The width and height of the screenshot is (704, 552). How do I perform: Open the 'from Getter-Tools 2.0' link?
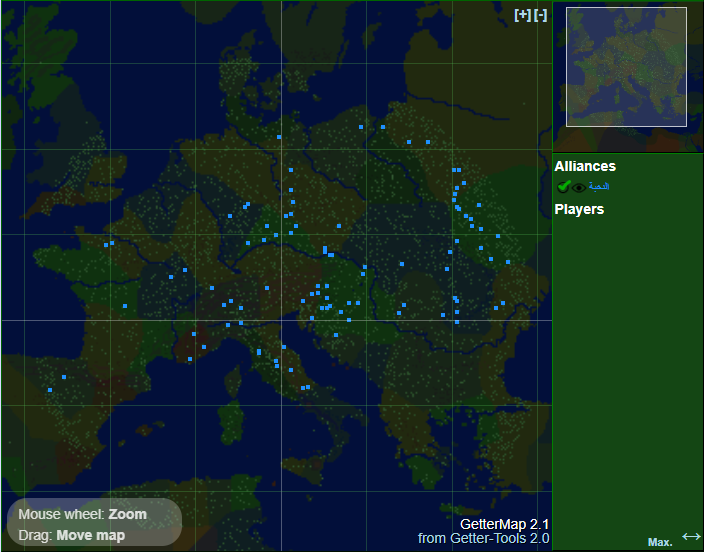484,538
